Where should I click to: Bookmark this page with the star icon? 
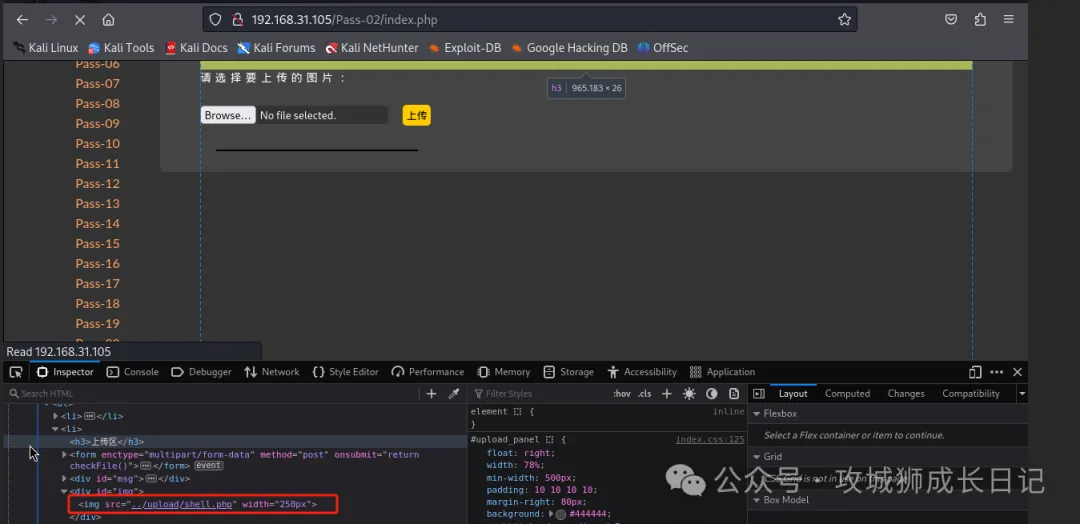844,19
